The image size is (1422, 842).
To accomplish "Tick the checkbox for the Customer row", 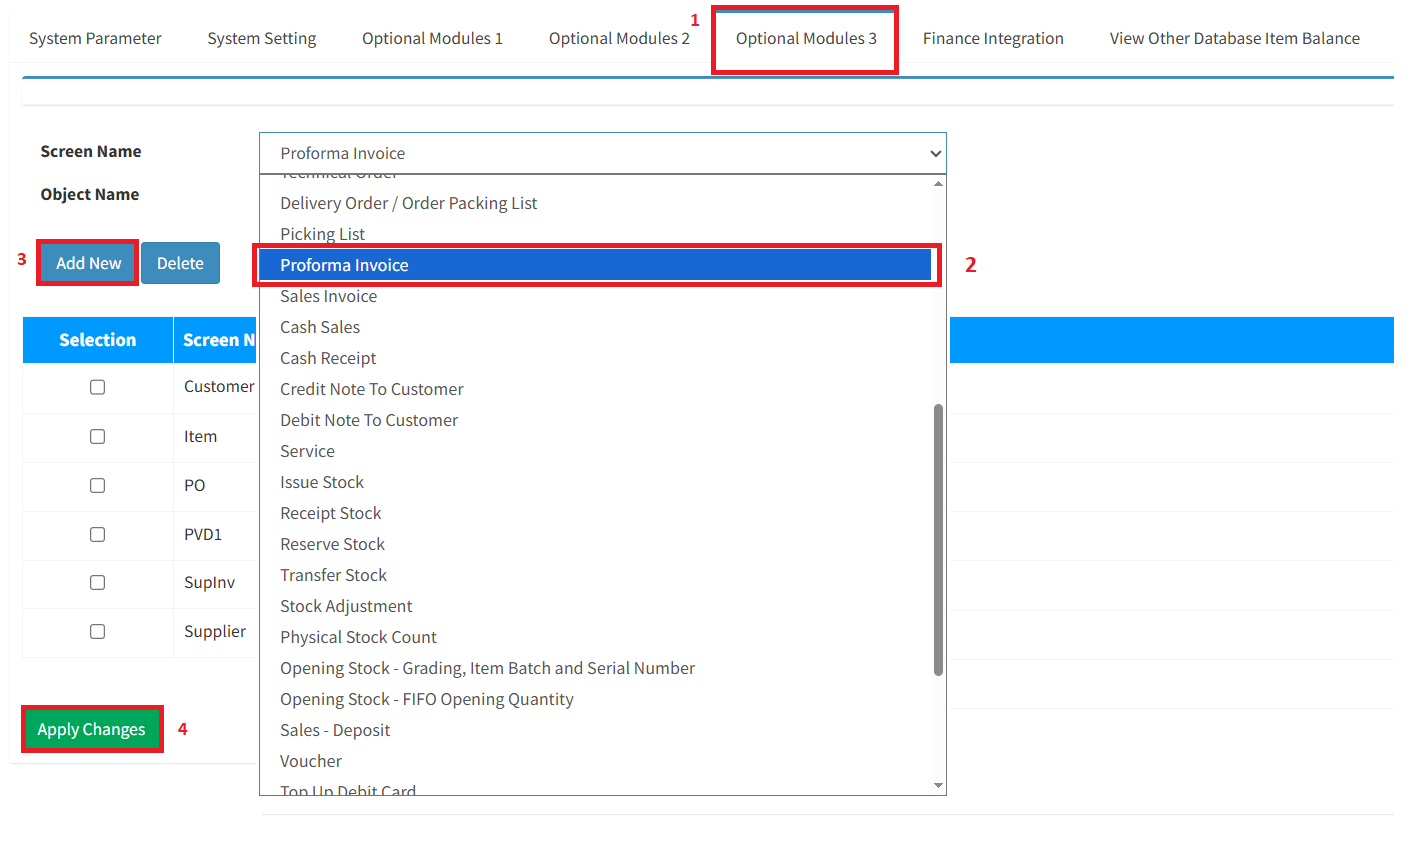I will pos(97,387).
